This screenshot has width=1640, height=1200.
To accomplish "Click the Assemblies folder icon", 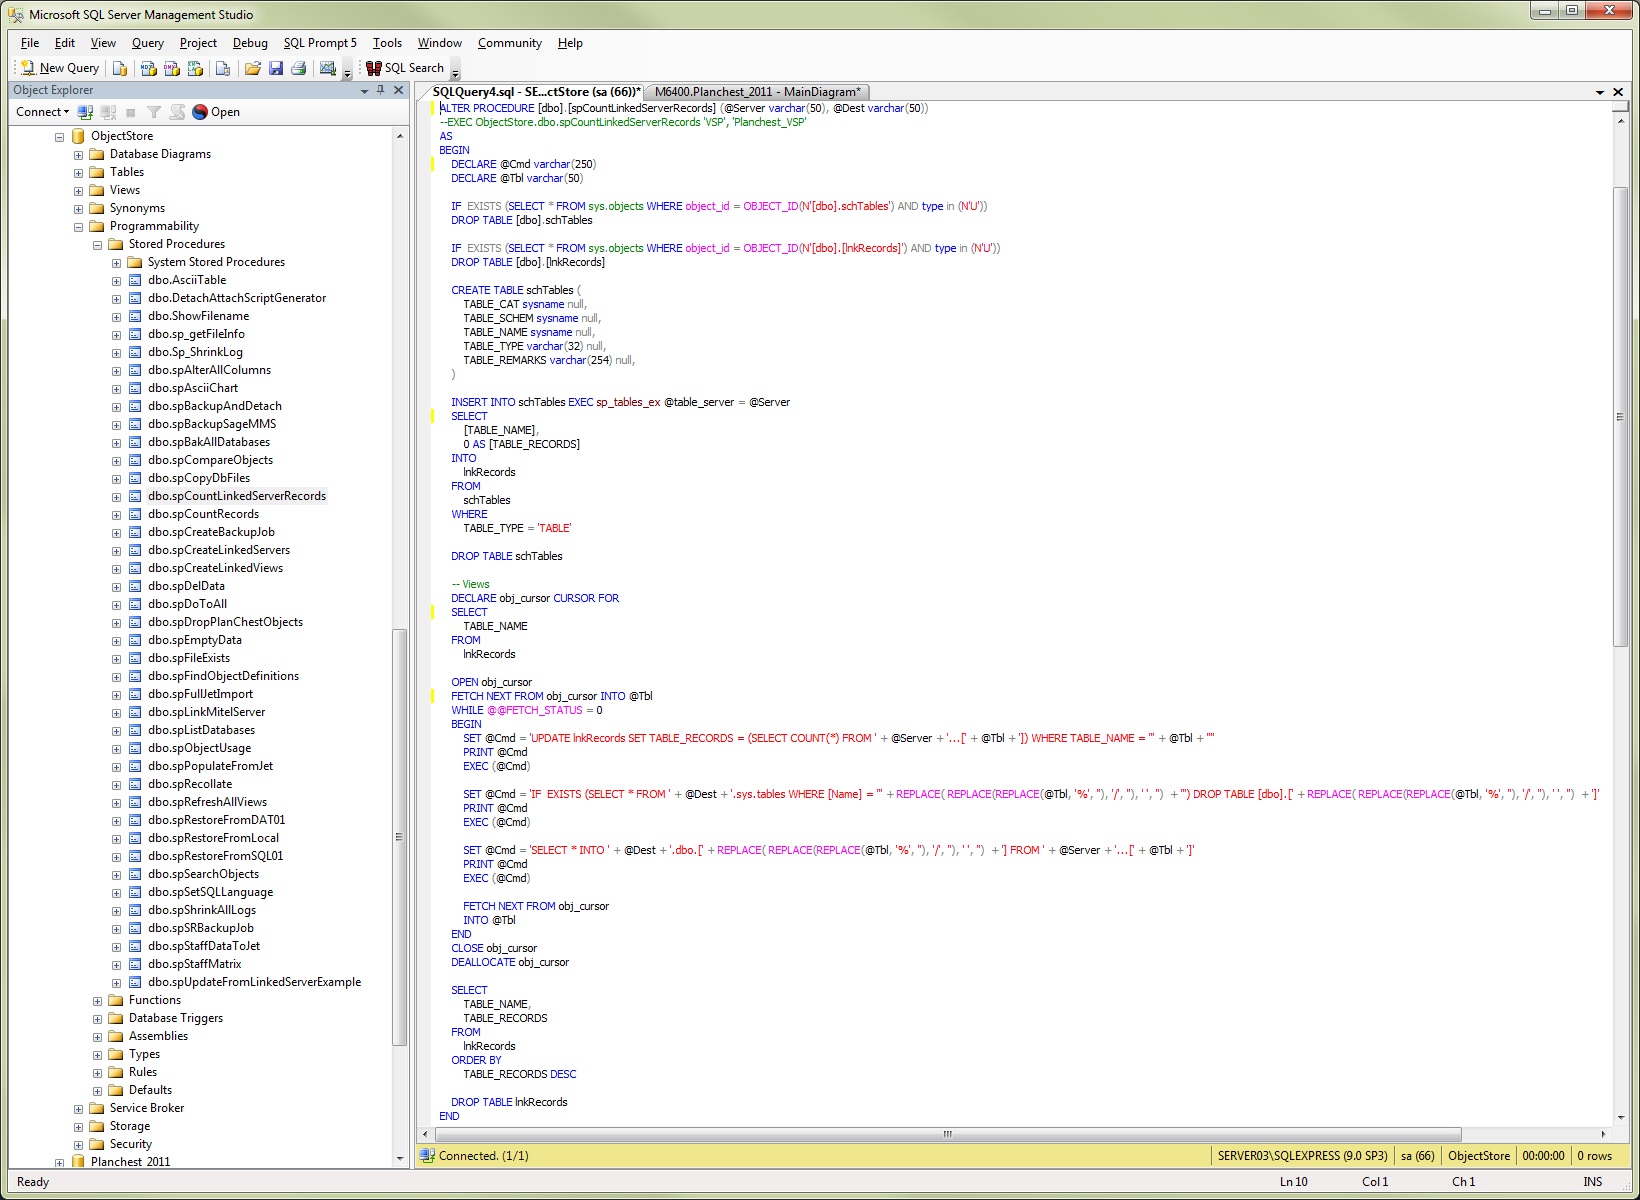I will pyautogui.click(x=116, y=1036).
